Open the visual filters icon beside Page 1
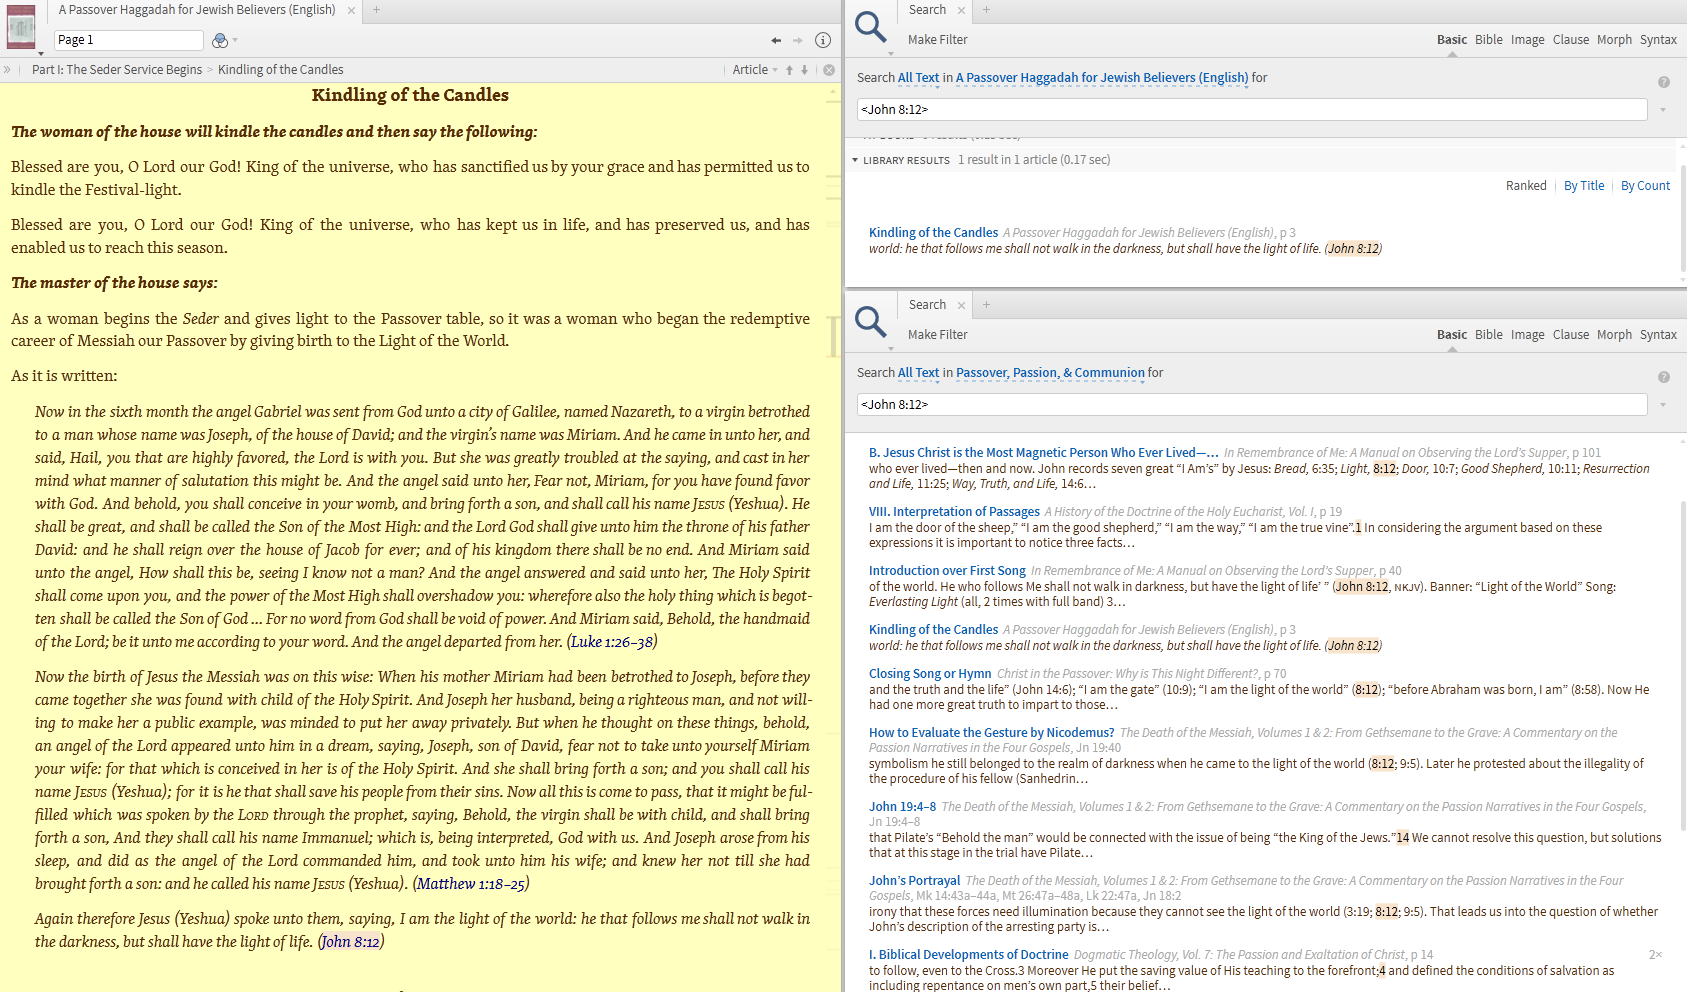 pos(220,40)
